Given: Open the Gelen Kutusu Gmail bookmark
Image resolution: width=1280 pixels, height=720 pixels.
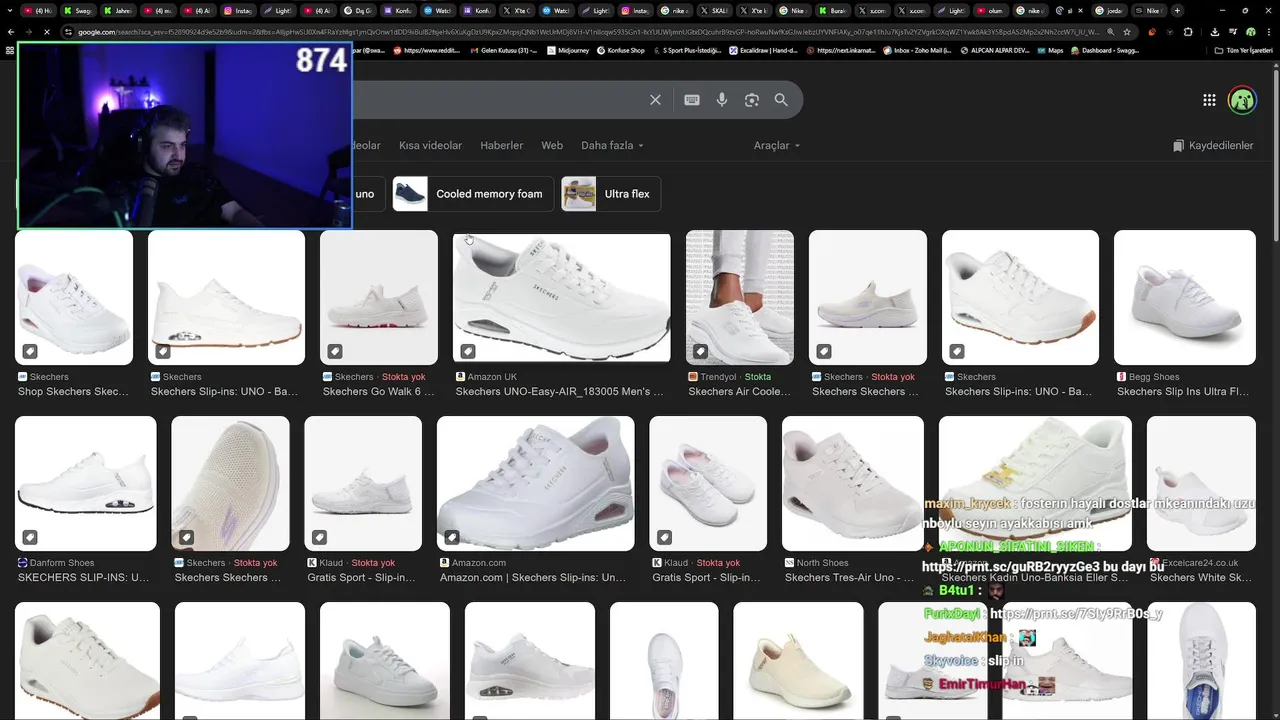Looking at the screenshot, I should point(503,50).
